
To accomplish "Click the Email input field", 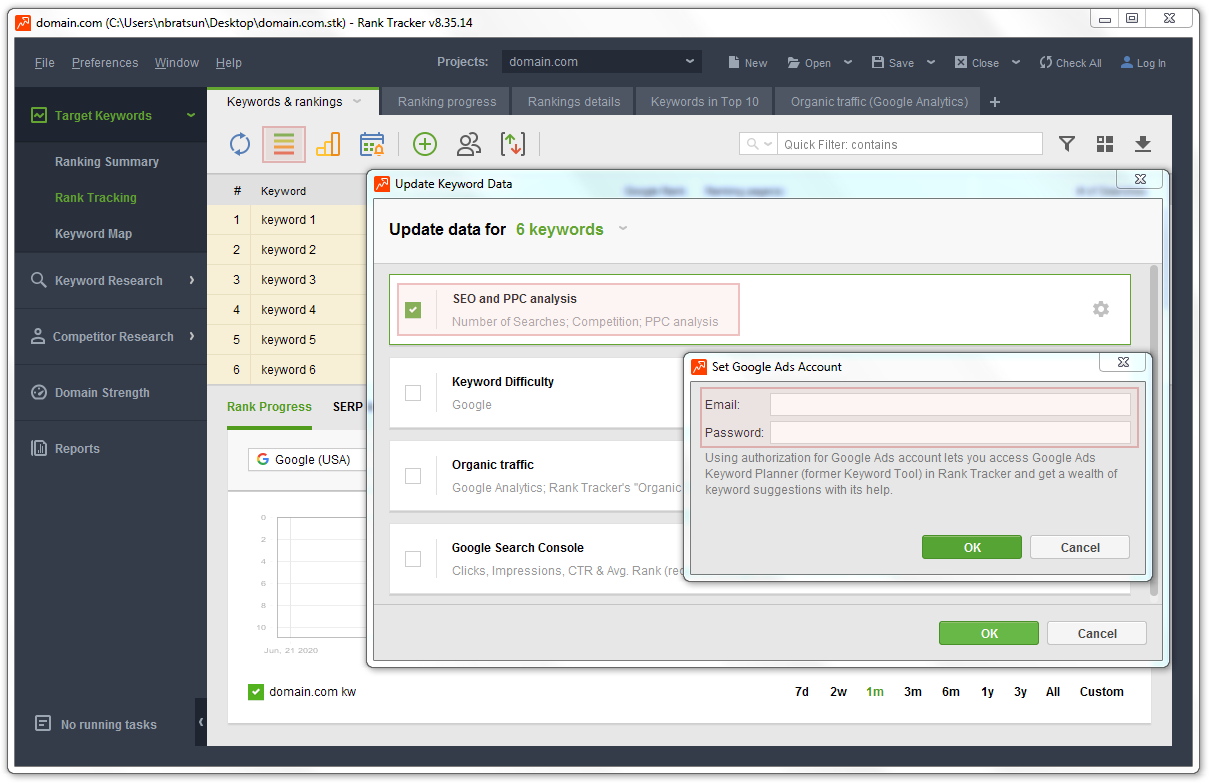I will point(950,404).
